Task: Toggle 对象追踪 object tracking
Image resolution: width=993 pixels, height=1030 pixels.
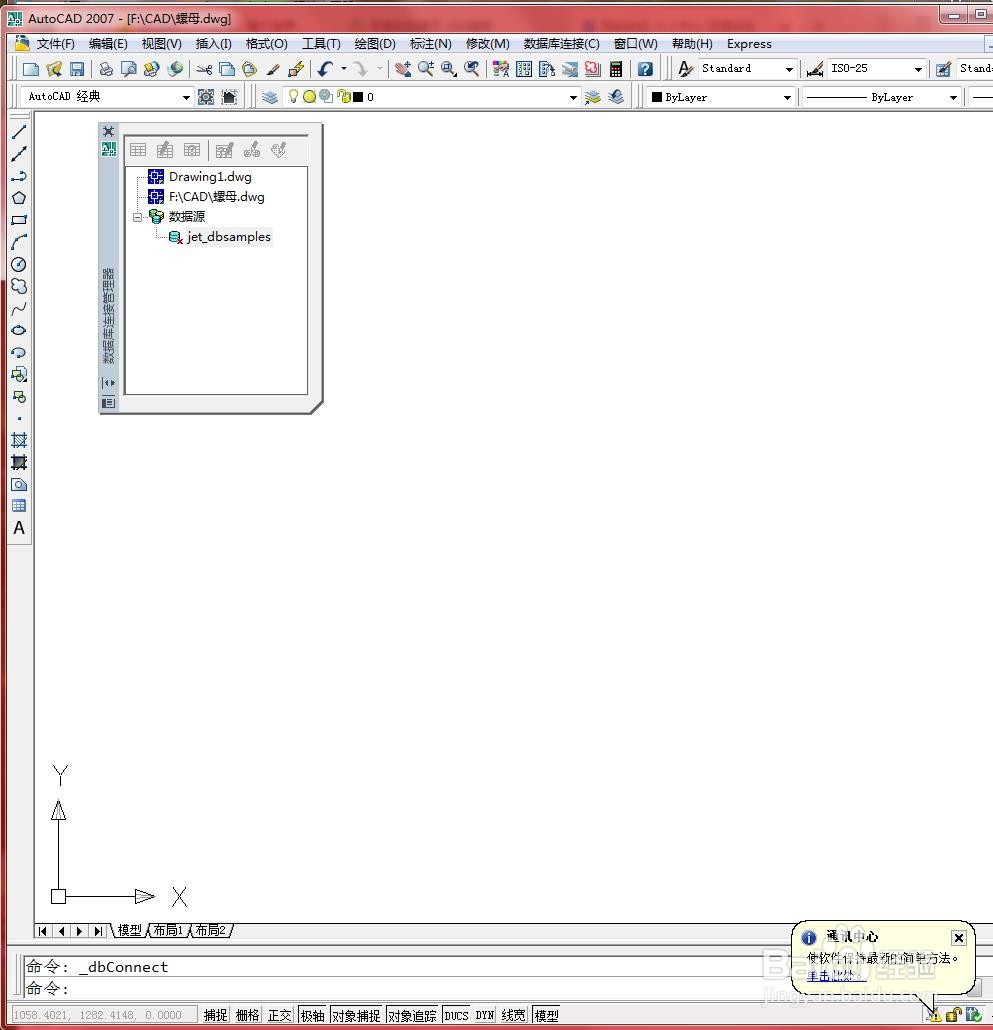Action: (x=412, y=1016)
